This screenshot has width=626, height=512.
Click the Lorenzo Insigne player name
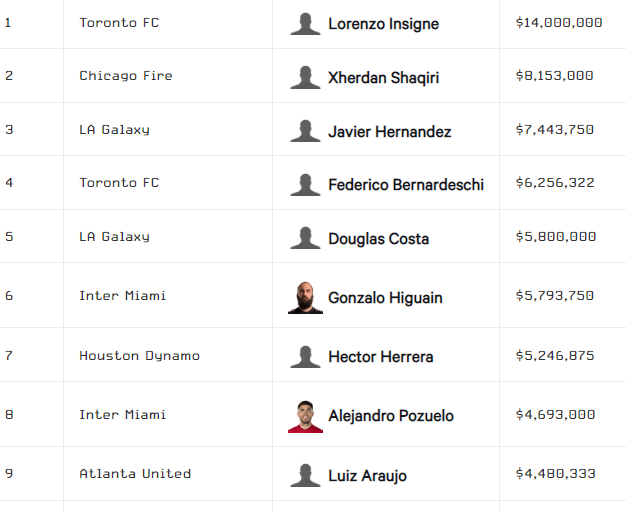[383, 23]
